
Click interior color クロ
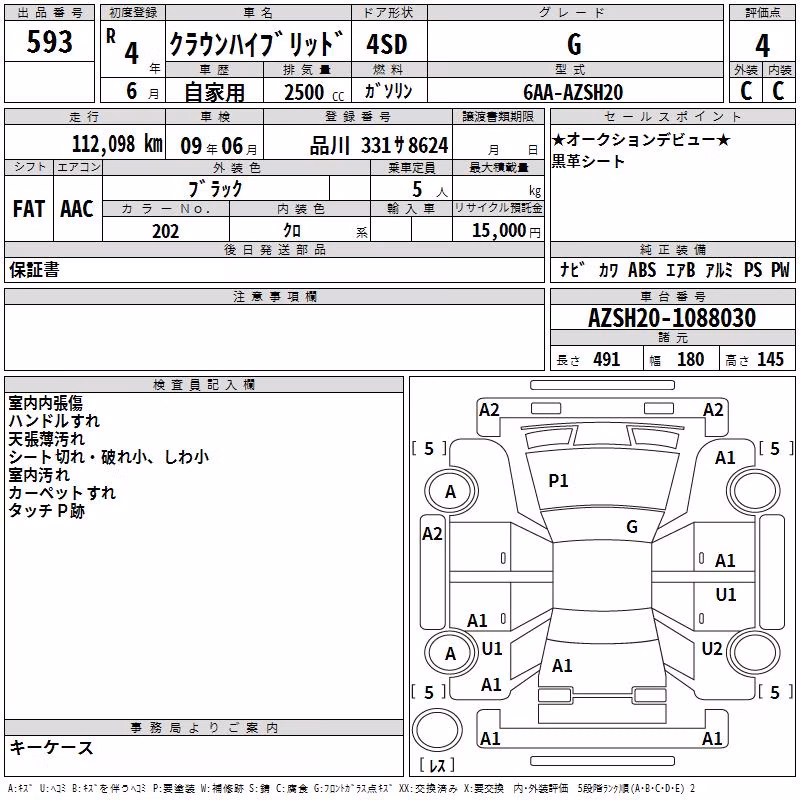point(292,231)
